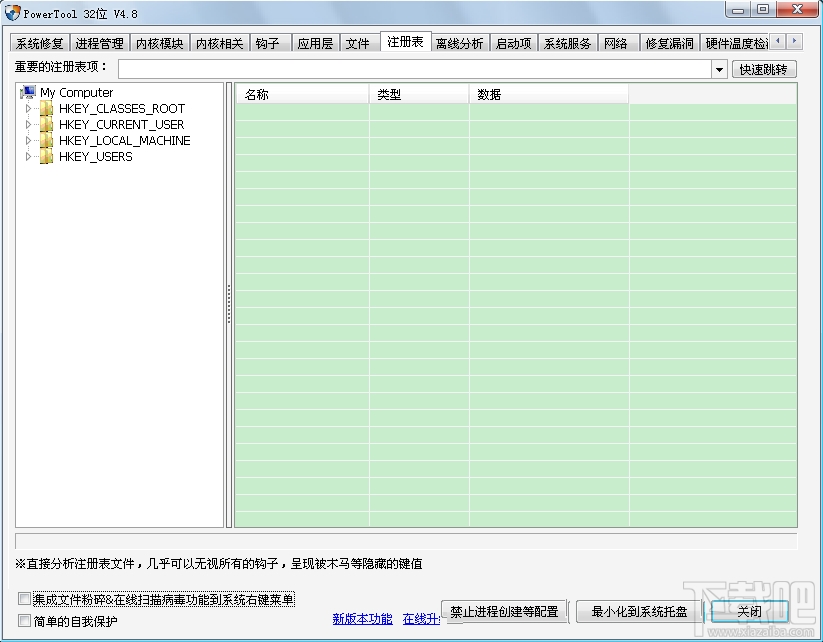
Task: Open the 启动项 tab
Action: (513, 43)
